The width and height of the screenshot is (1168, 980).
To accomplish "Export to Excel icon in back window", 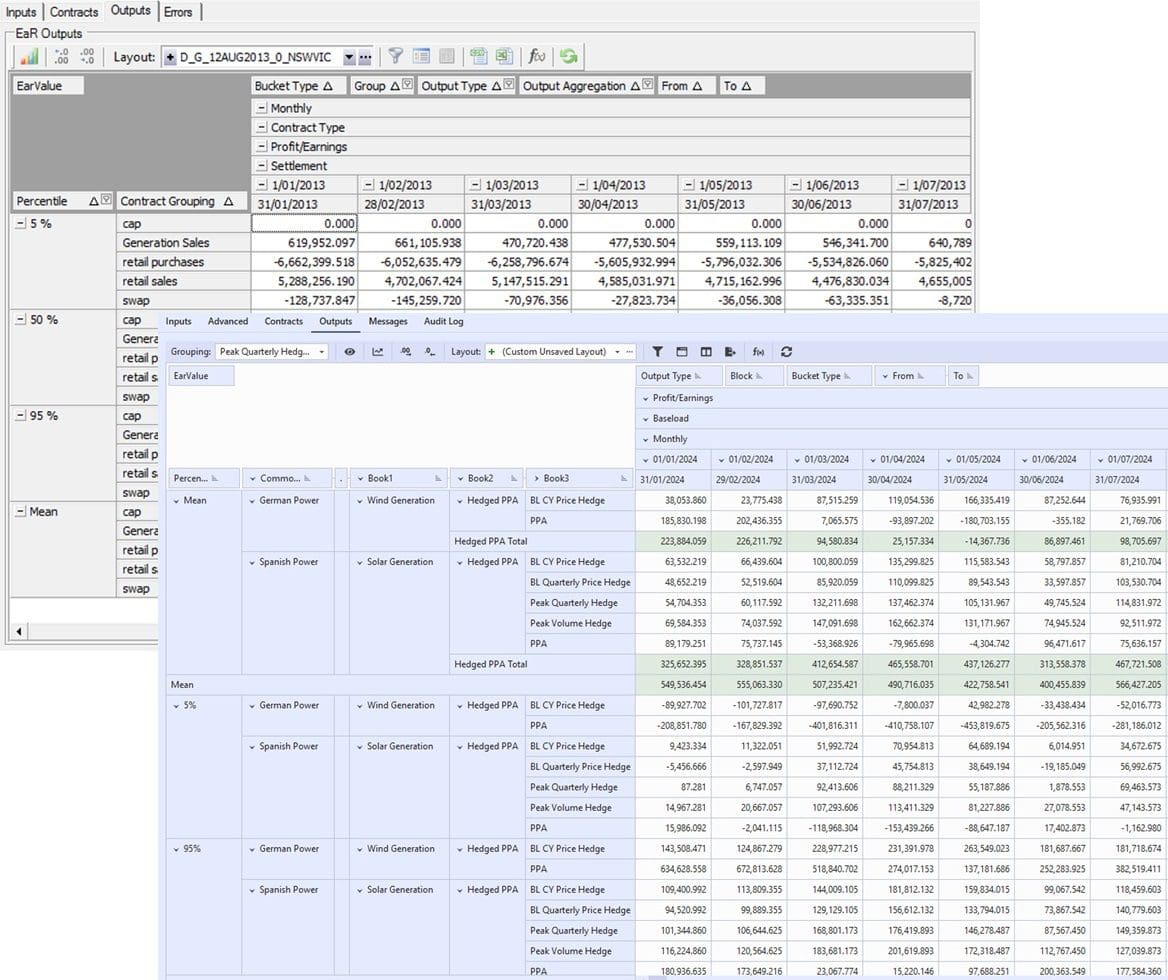I will 504,57.
